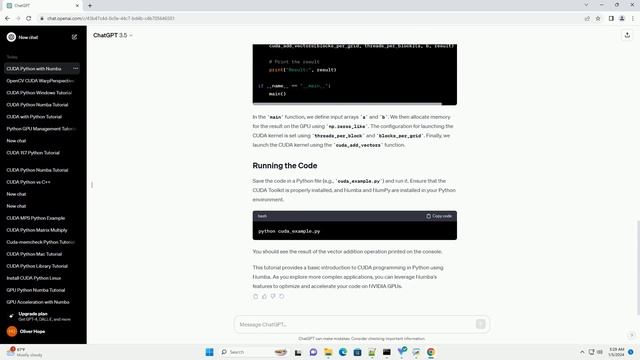
Task: Open the ChatGPT 3.5 model dropdown
Action: pos(113,36)
